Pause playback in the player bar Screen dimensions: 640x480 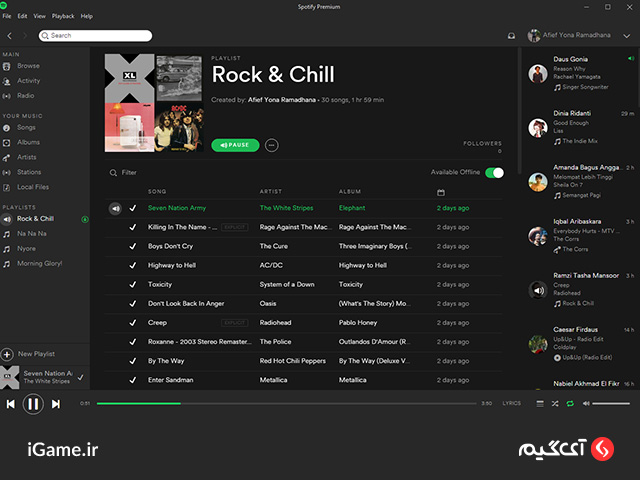pyautogui.click(x=33, y=404)
